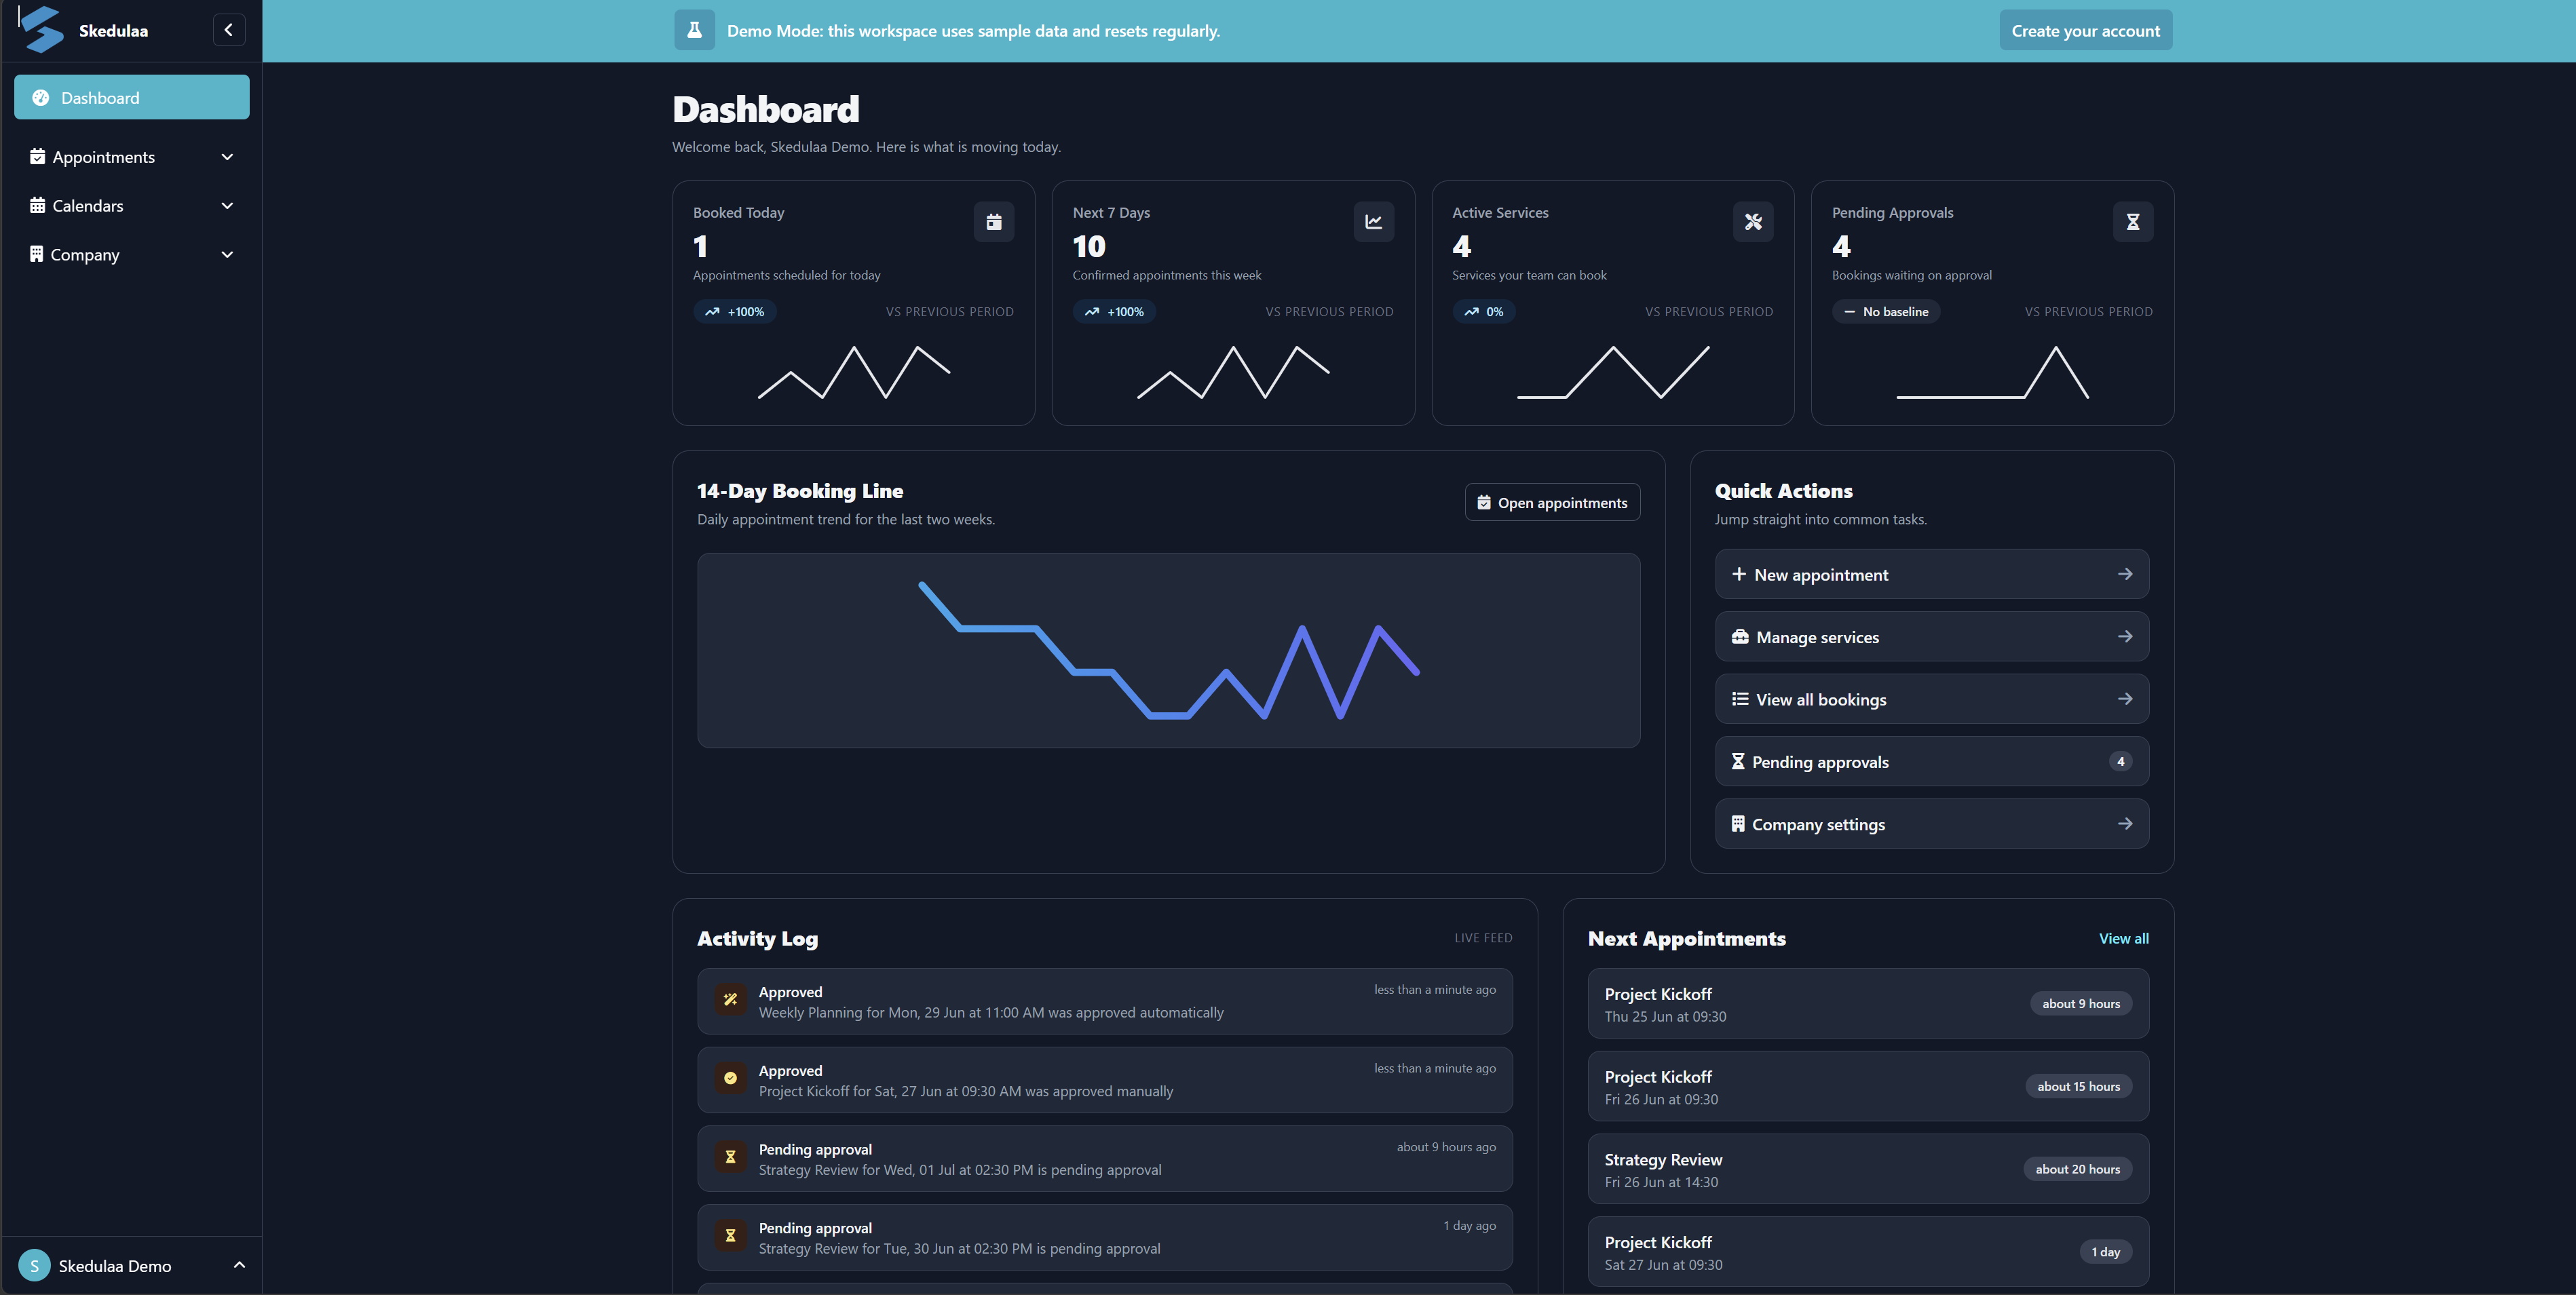Open Strategy Review Fri 26 Jun appointment

point(1868,1169)
